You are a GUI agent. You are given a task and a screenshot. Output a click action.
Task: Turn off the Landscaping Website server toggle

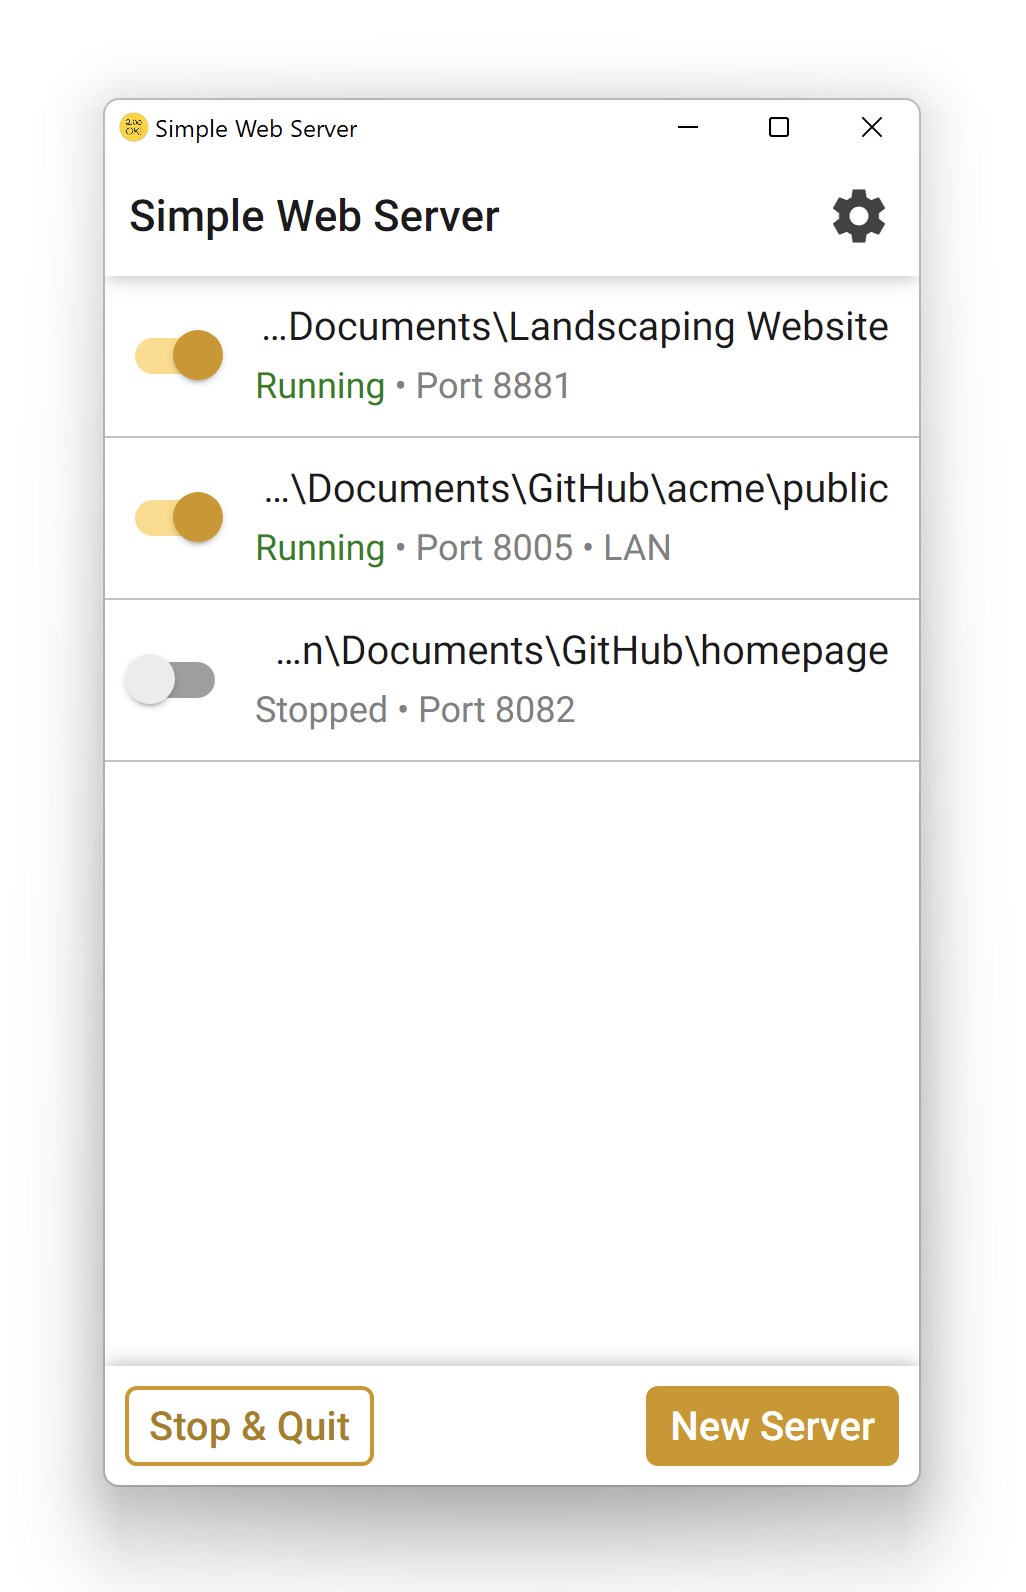click(x=179, y=355)
